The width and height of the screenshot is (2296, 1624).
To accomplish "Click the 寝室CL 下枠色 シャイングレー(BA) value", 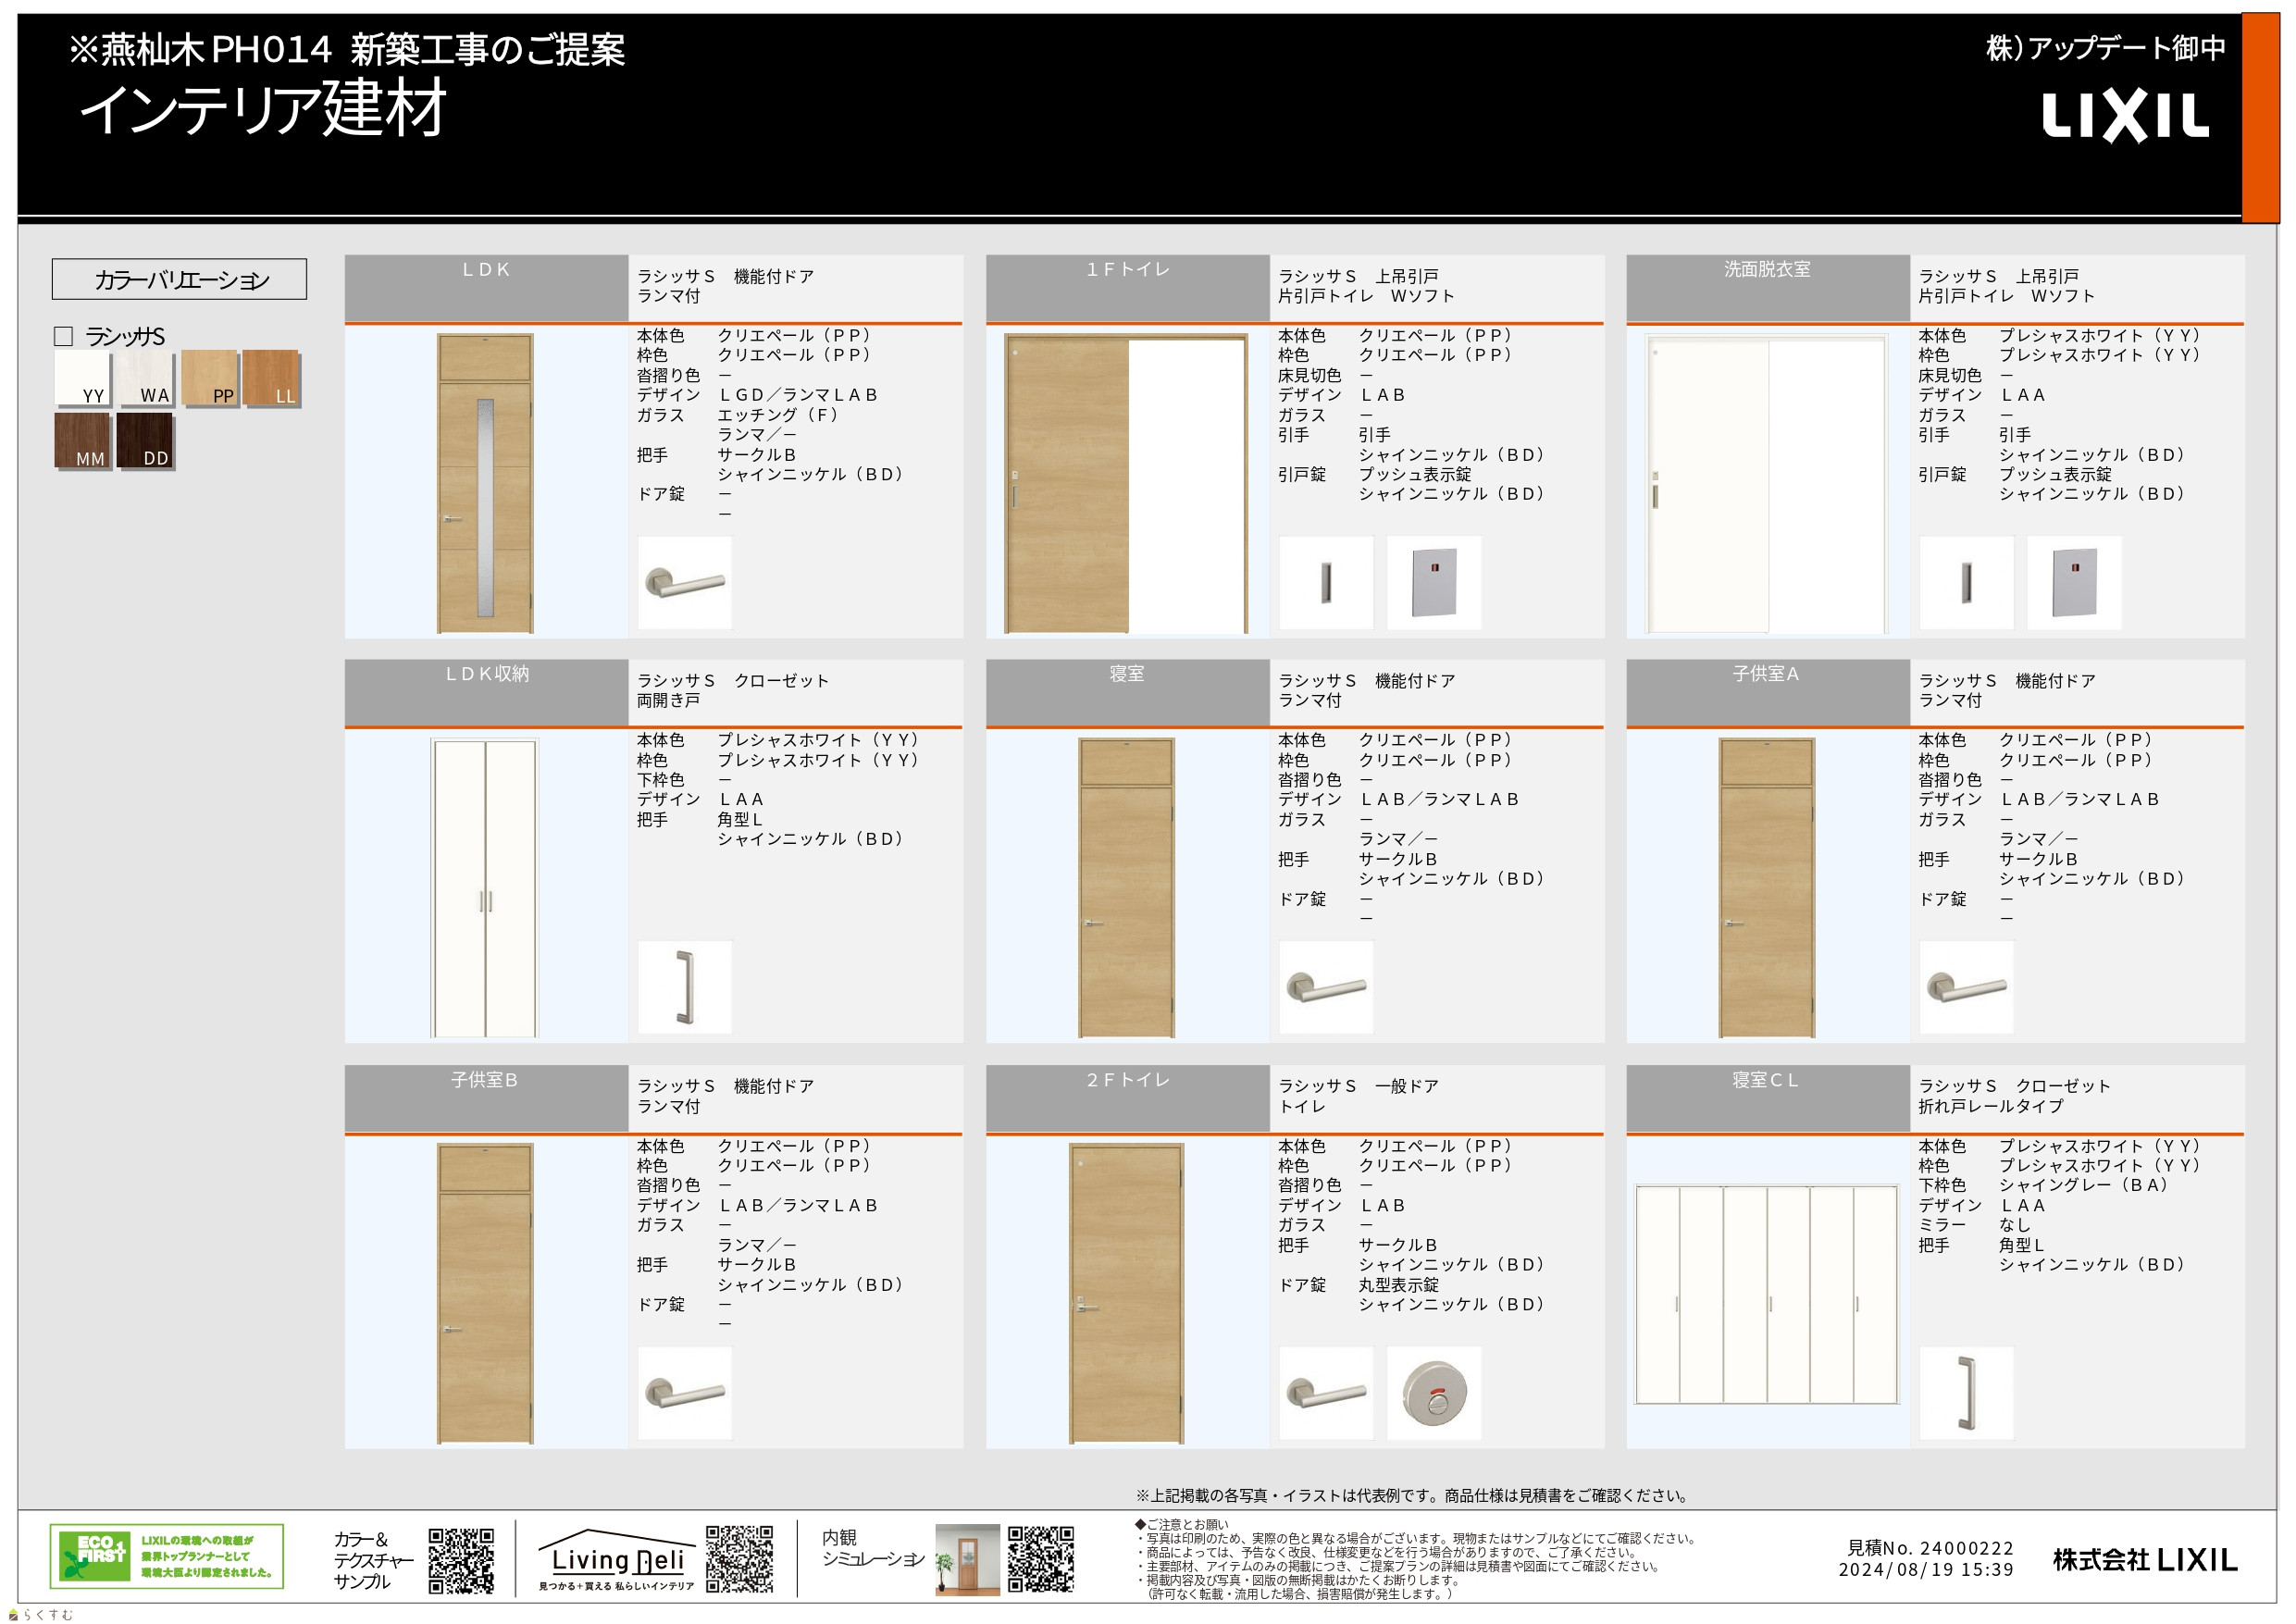I will (2083, 1186).
